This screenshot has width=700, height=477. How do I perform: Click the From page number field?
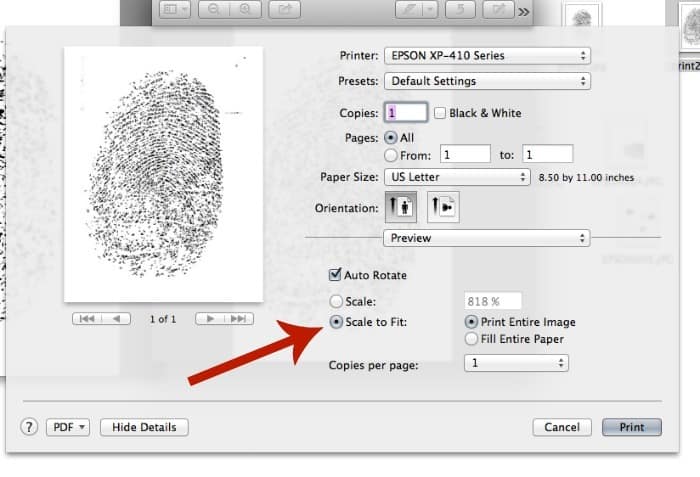[465, 154]
